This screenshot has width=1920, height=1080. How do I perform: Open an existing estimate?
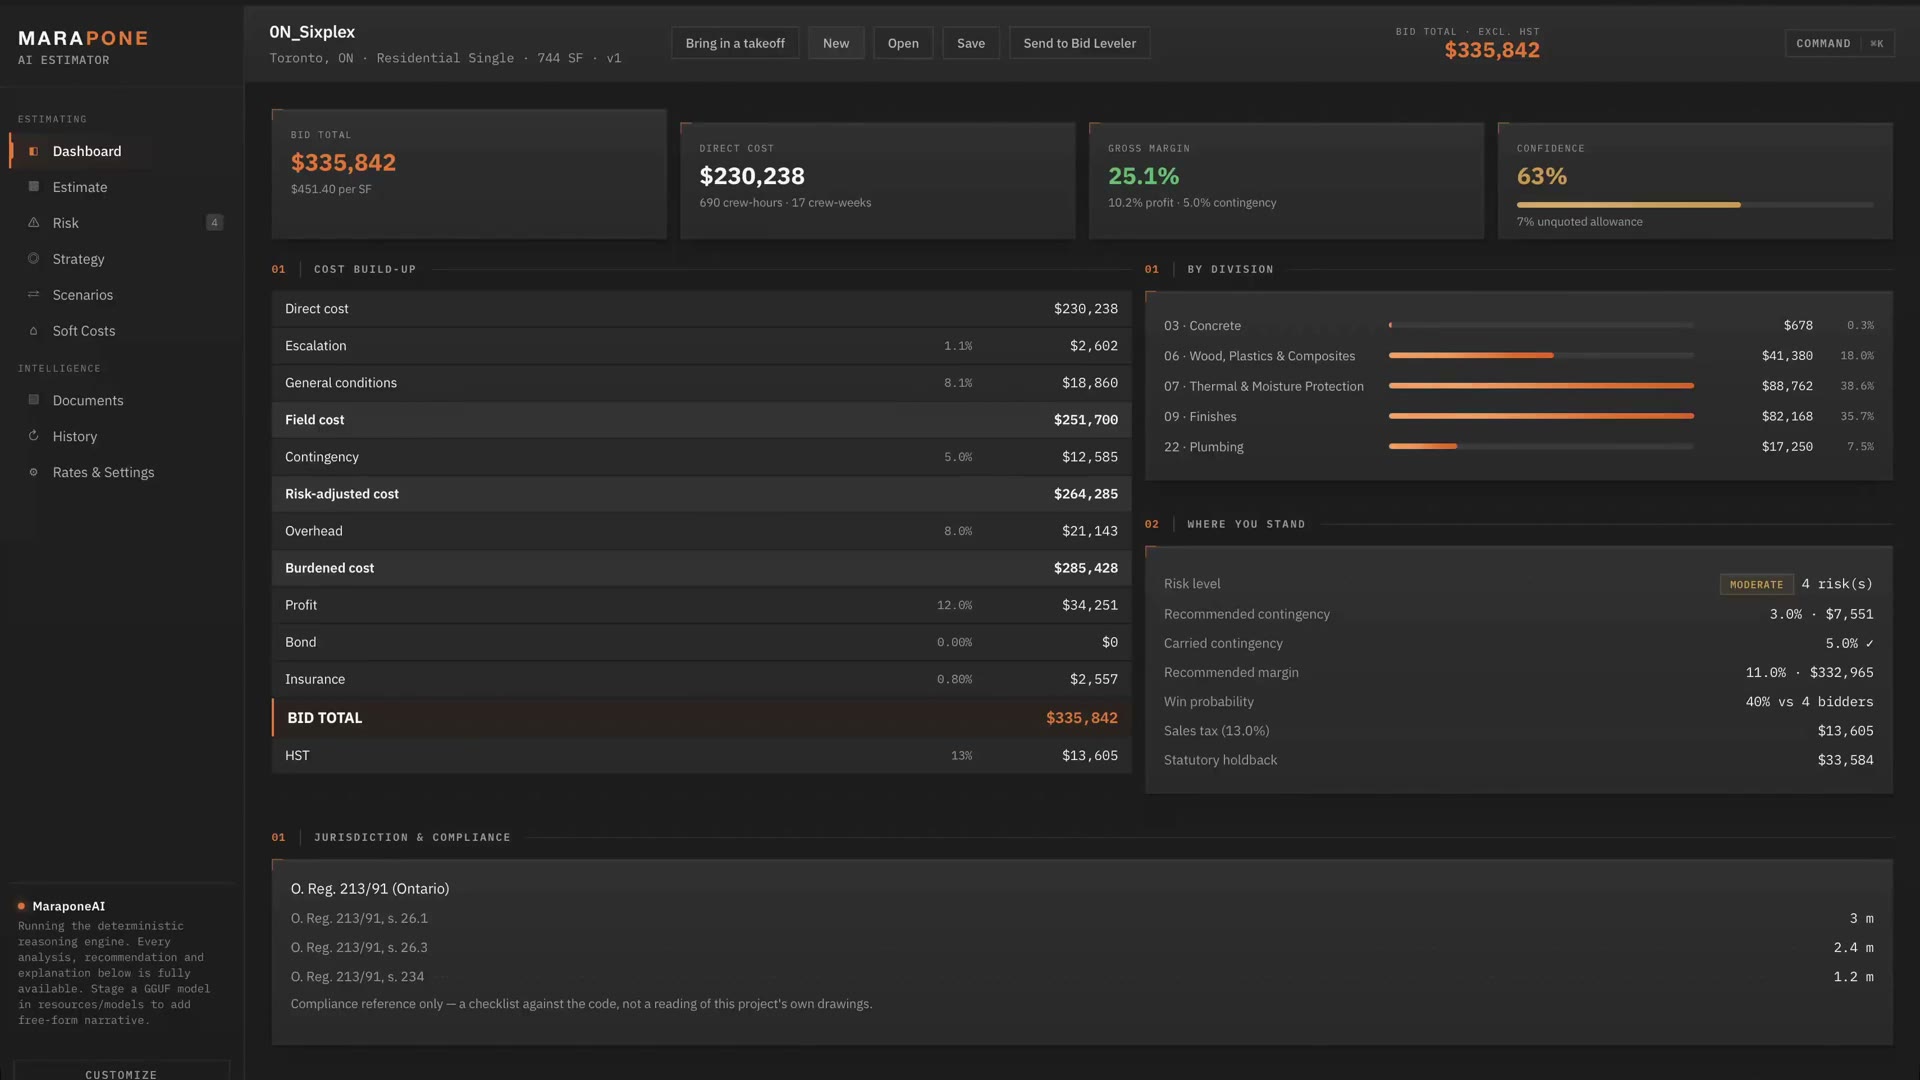[x=903, y=43]
